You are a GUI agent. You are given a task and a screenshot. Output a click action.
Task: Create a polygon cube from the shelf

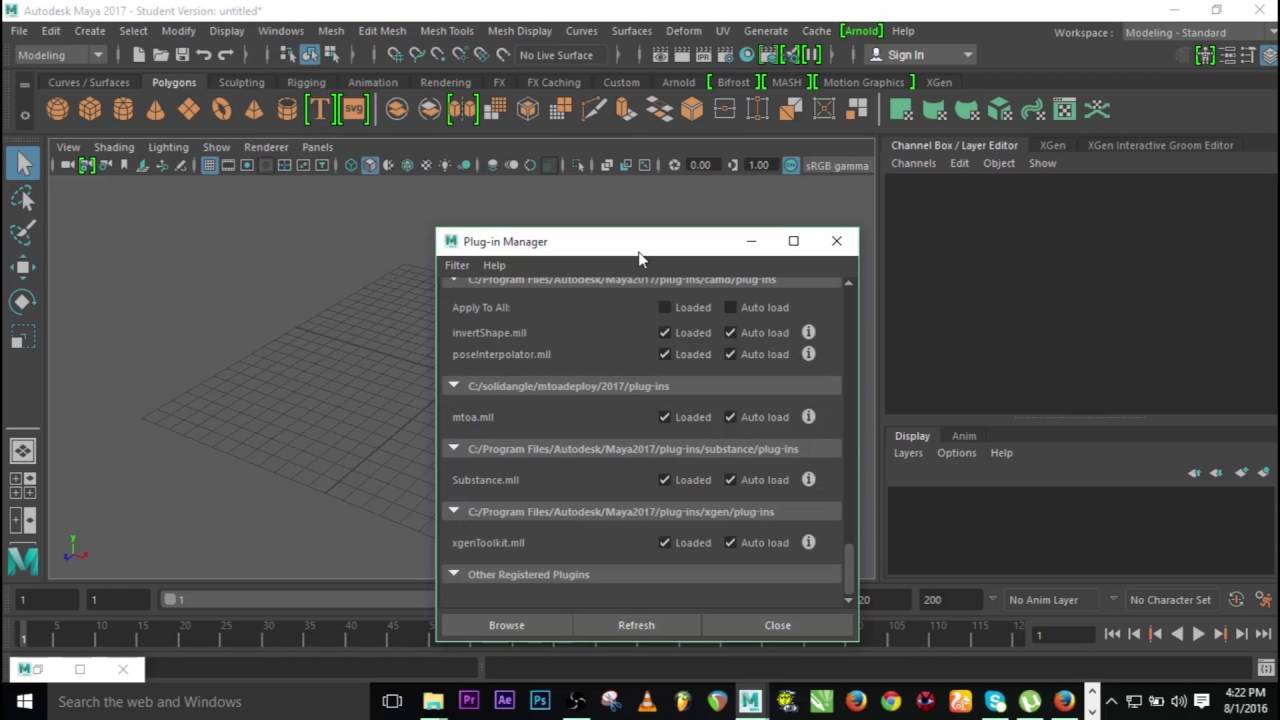[x=90, y=110]
